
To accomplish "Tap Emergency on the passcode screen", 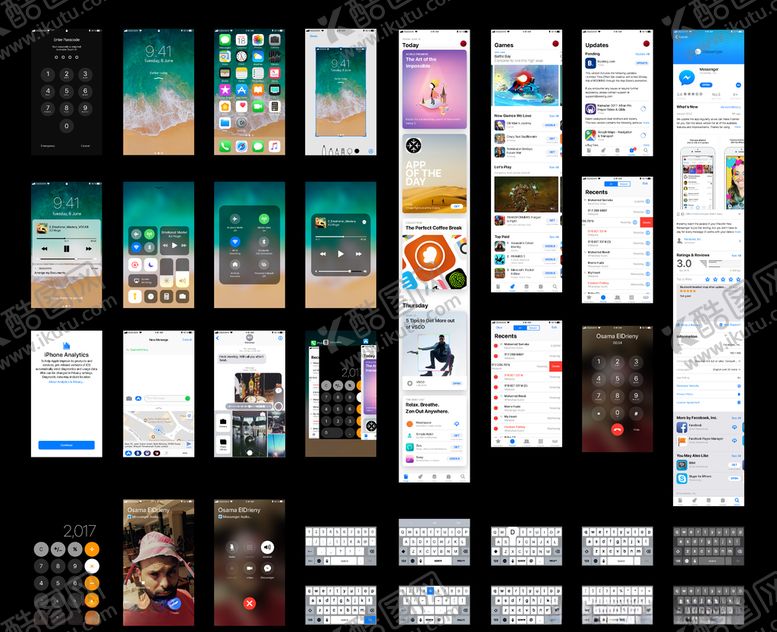I will pos(48,146).
